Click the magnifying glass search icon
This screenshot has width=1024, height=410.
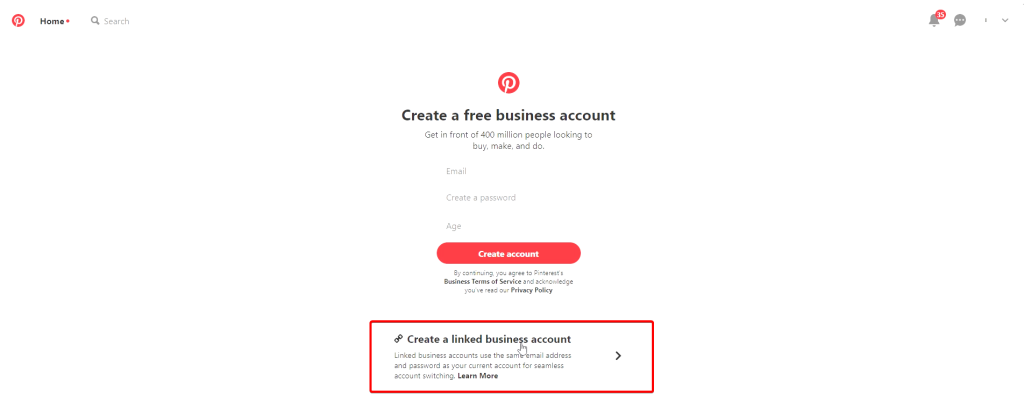point(95,21)
